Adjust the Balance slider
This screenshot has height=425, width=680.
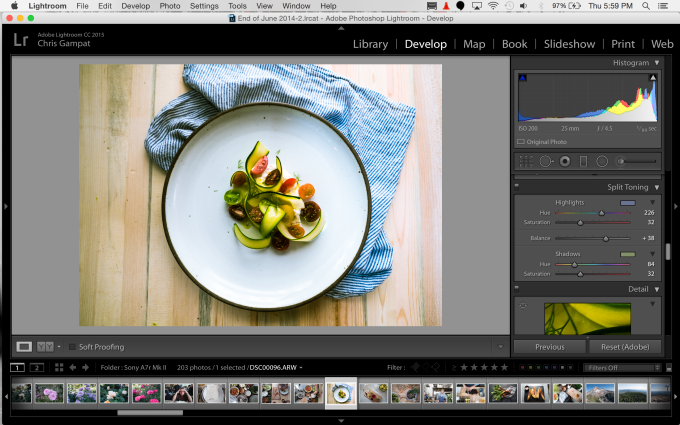point(606,239)
